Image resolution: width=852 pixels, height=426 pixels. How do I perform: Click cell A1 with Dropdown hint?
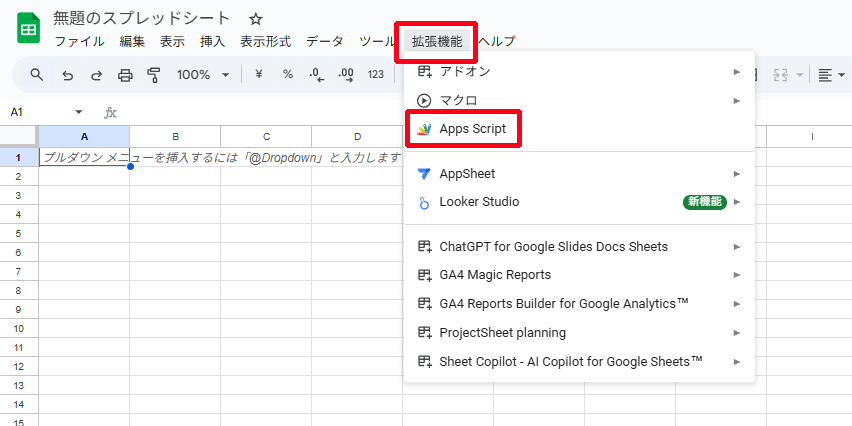point(84,158)
